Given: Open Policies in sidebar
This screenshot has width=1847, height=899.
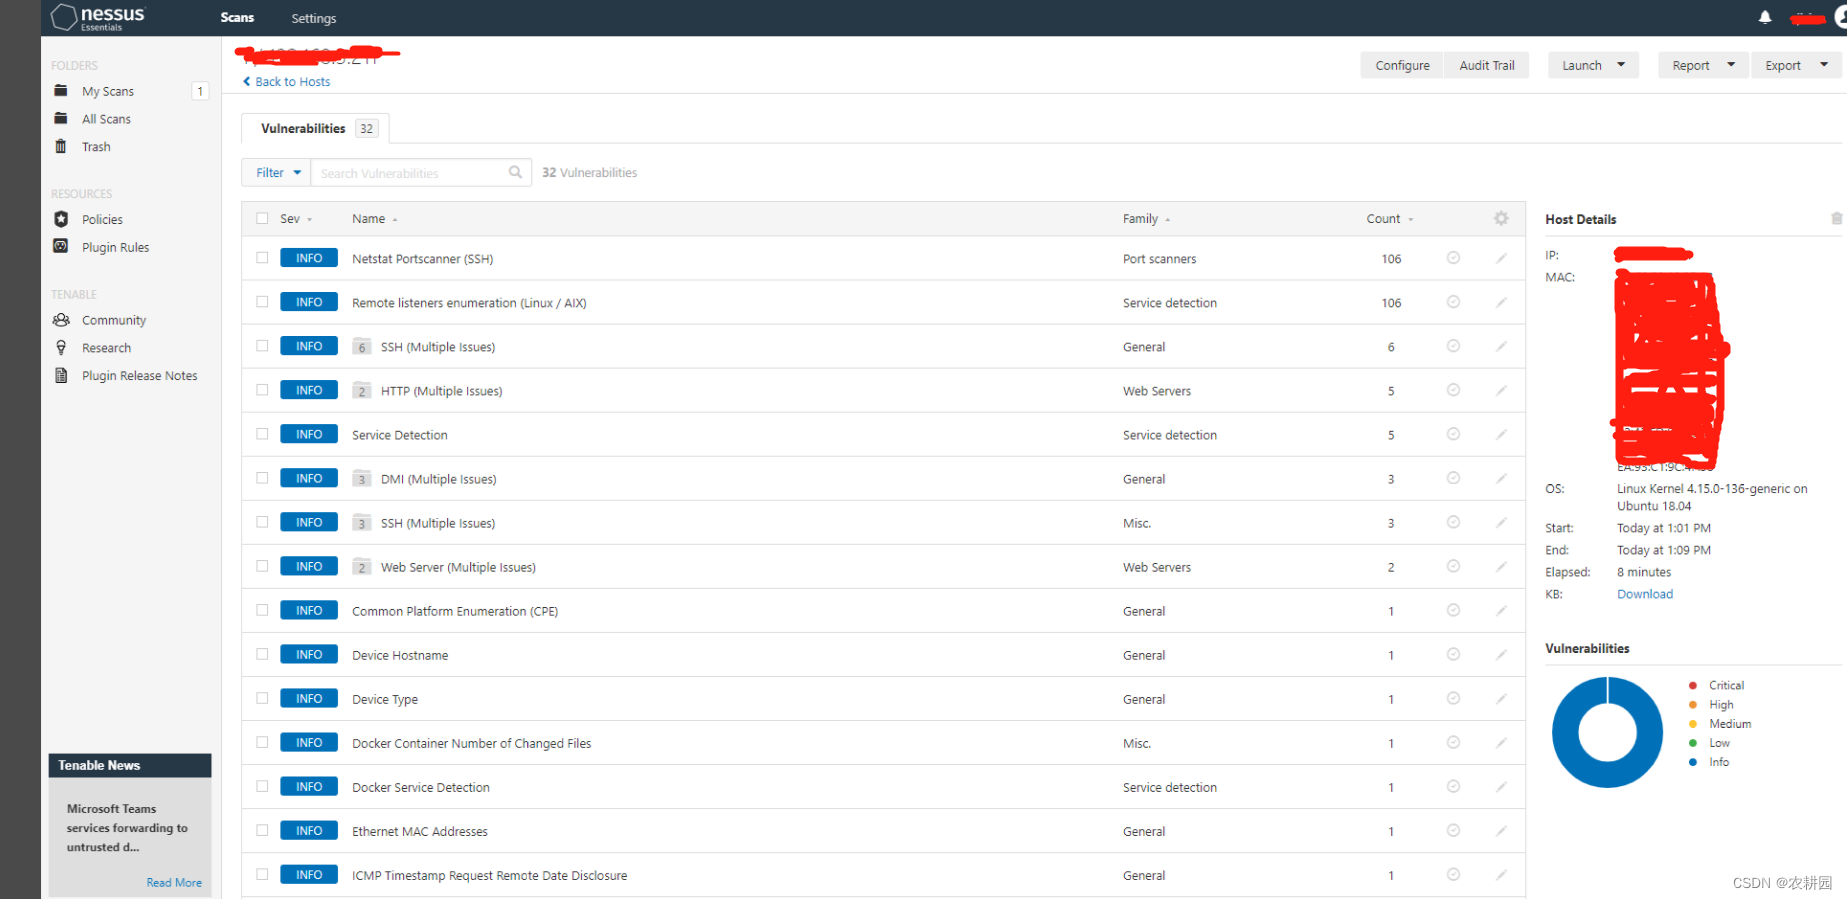Looking at the screenshot, I should [102, 219].
